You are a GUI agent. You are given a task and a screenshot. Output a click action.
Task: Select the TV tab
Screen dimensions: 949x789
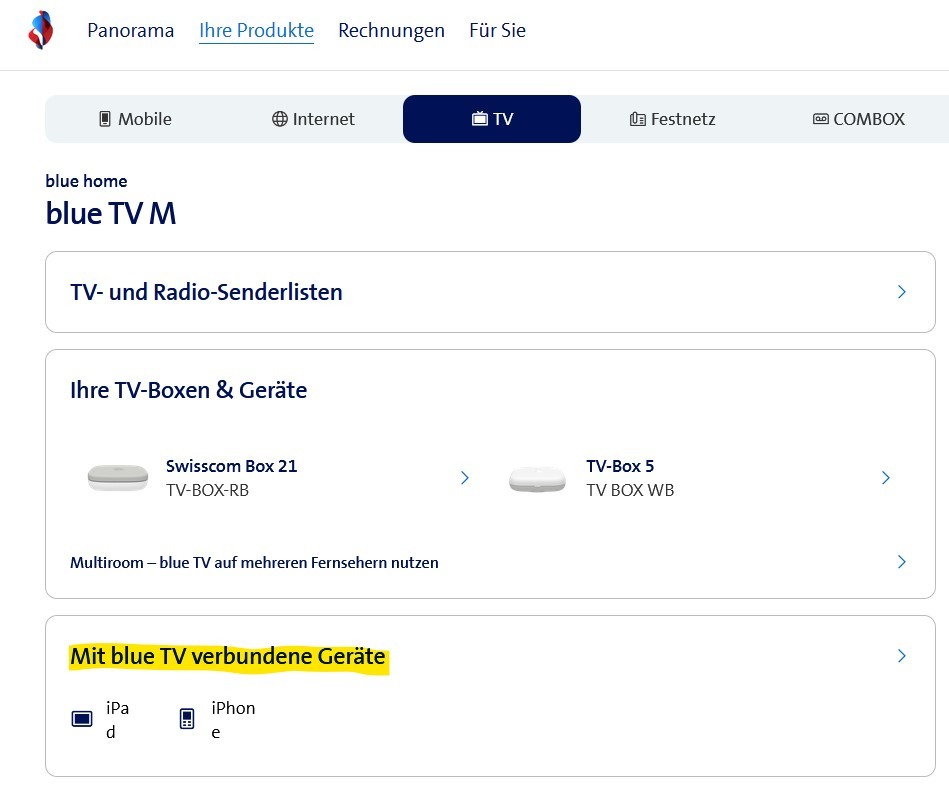(x=492, y=119)
